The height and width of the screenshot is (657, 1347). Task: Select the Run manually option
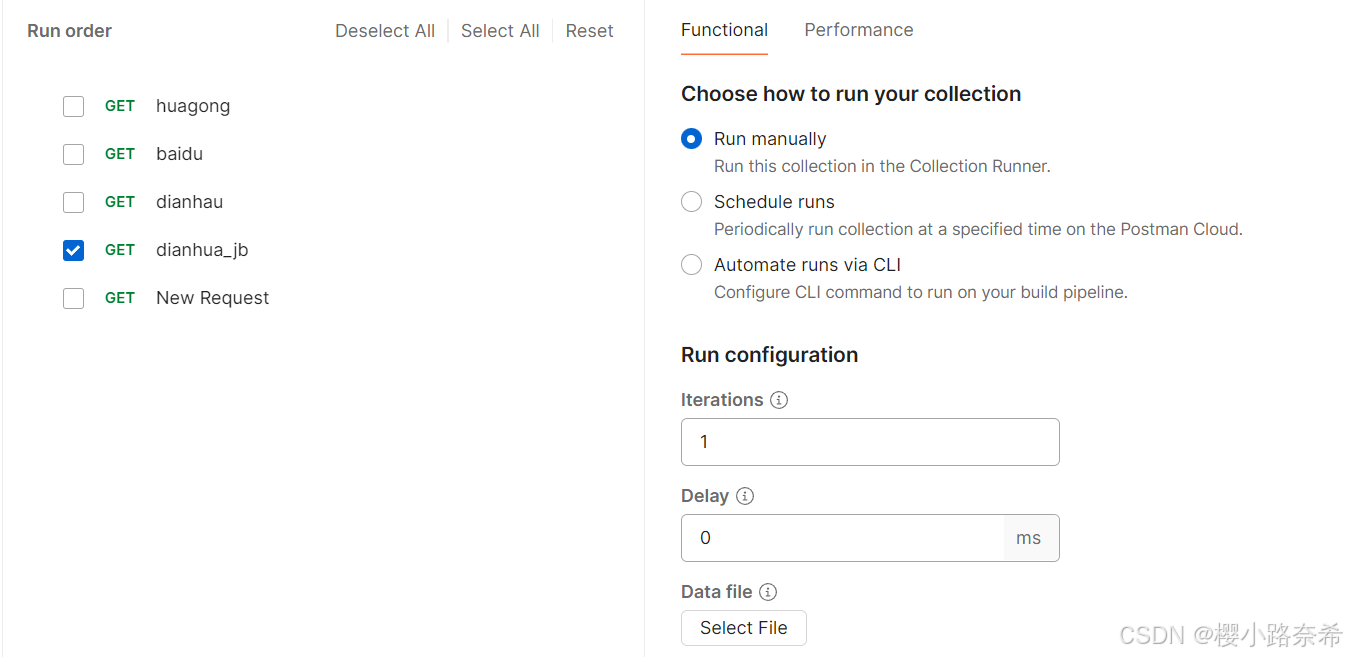click(x=691, y=139)
